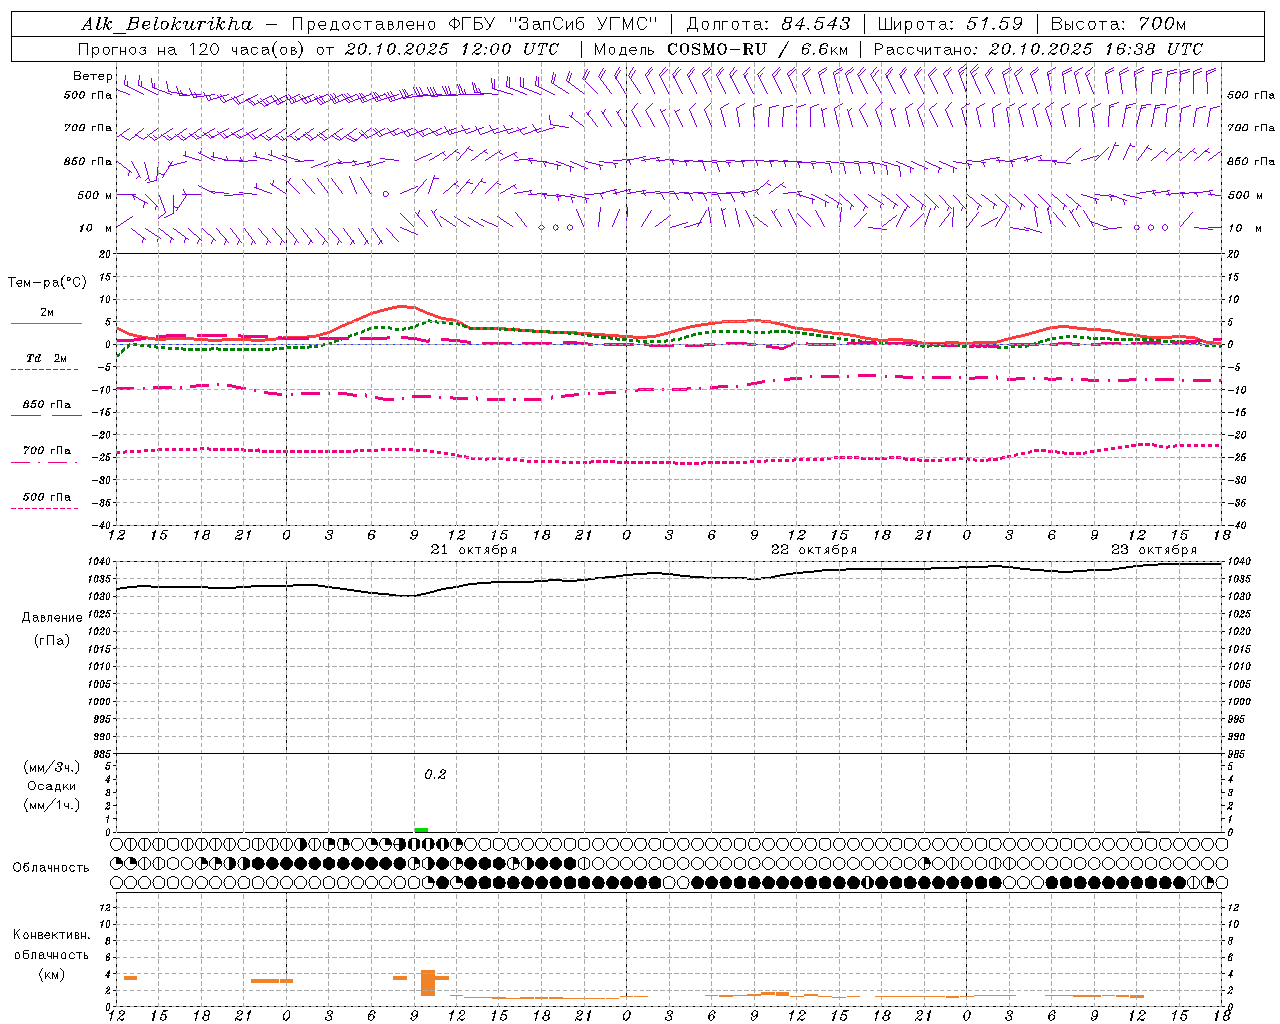Click the Alk_Belokurikha station title
Image resolution: width=1280 pixels, height=1024 pixels.
167,24
